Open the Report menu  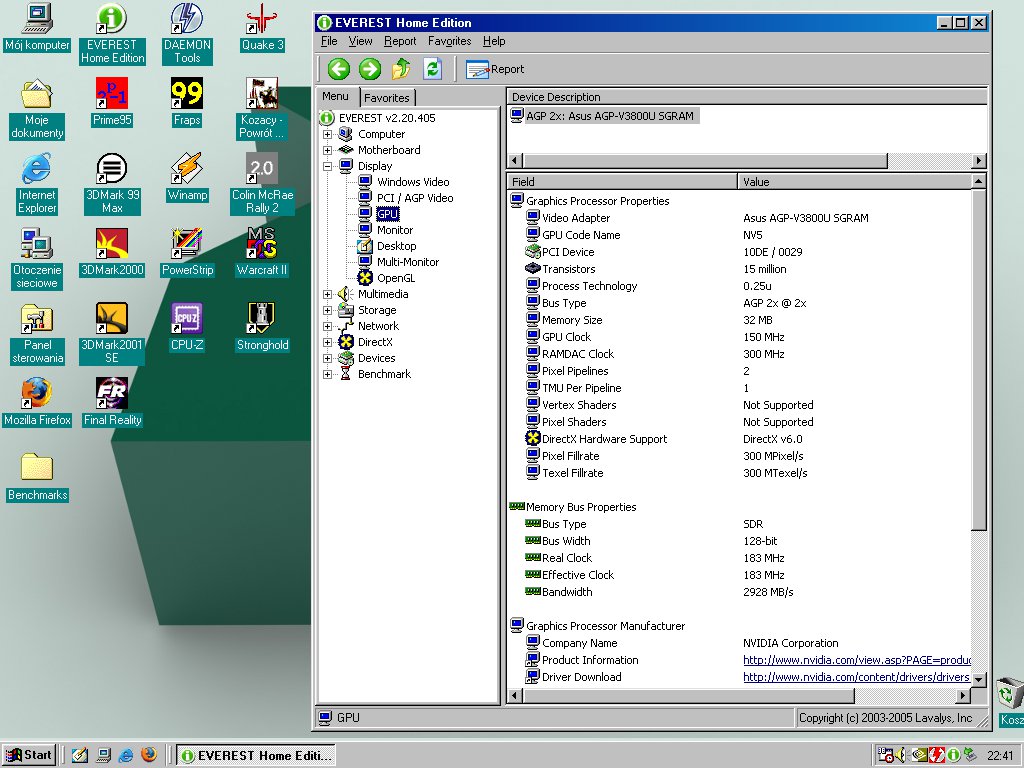(x=400, y=41)
